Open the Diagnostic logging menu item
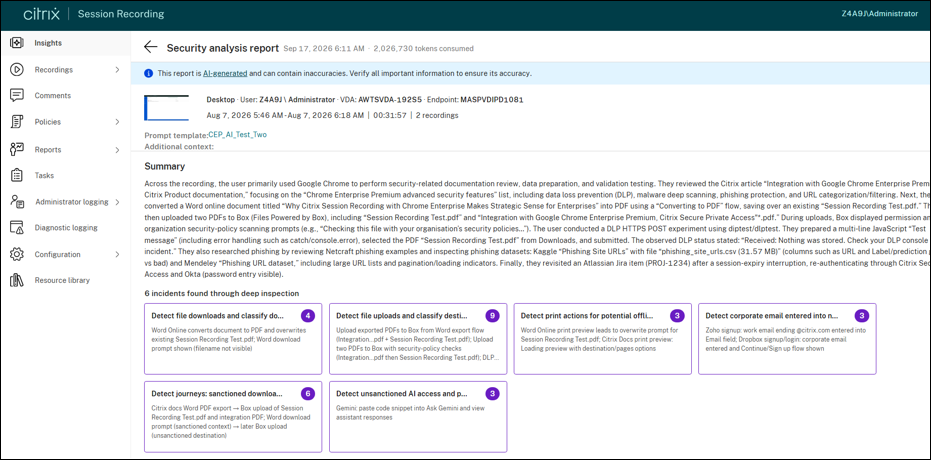931x460 pixels. point(65,227)
